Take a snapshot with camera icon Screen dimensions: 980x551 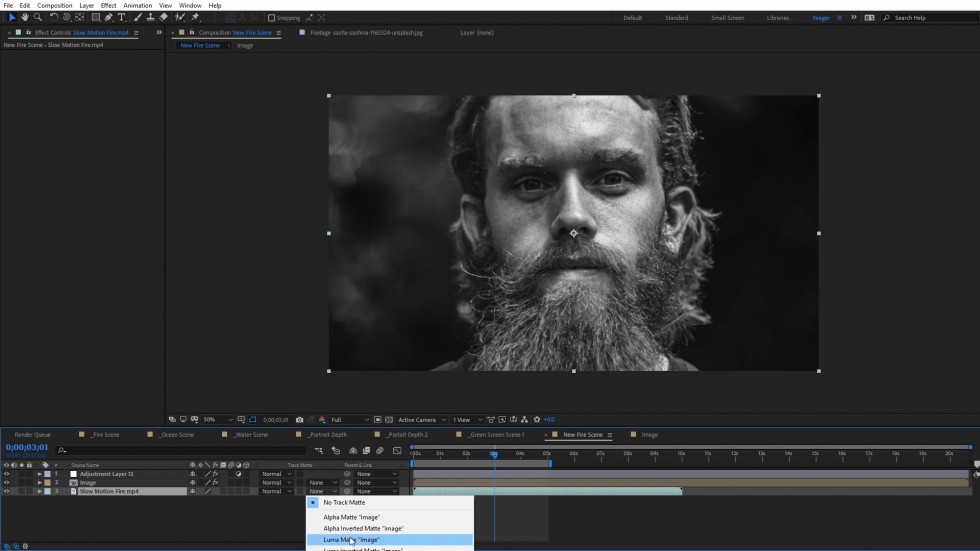(x=299, y=420)
